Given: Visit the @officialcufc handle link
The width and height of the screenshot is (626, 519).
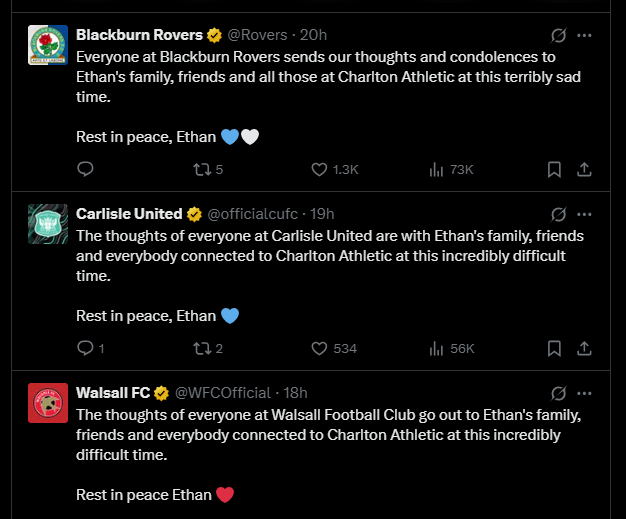Looking at the screenshot, I should [253, 214].
